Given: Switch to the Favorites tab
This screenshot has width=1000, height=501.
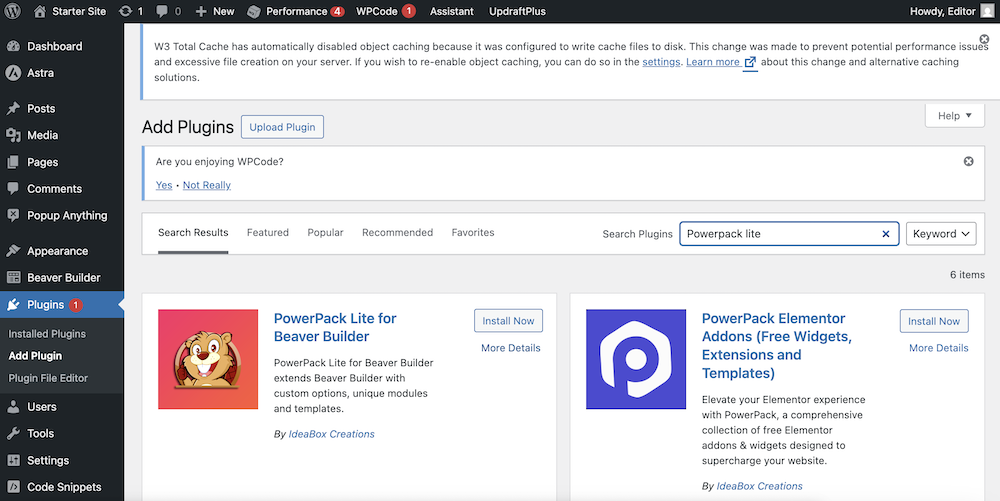Looking at the screenshot, I should 473,233.
